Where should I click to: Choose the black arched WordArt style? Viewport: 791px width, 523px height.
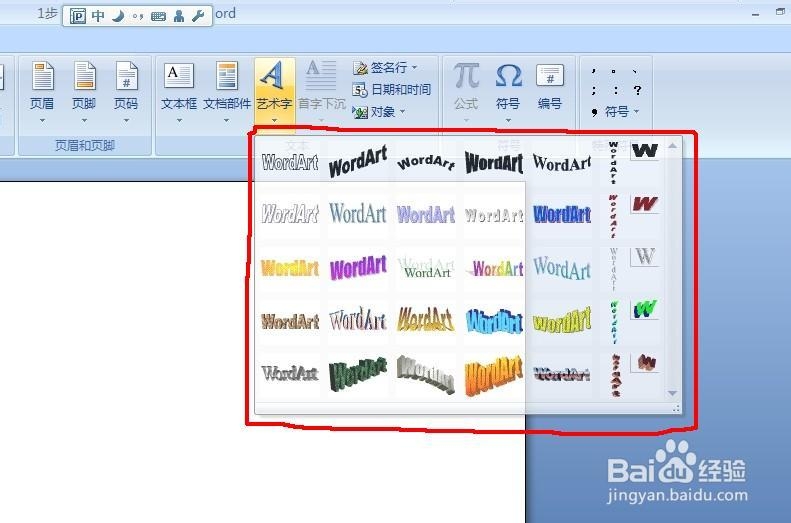tap(426, 162)
